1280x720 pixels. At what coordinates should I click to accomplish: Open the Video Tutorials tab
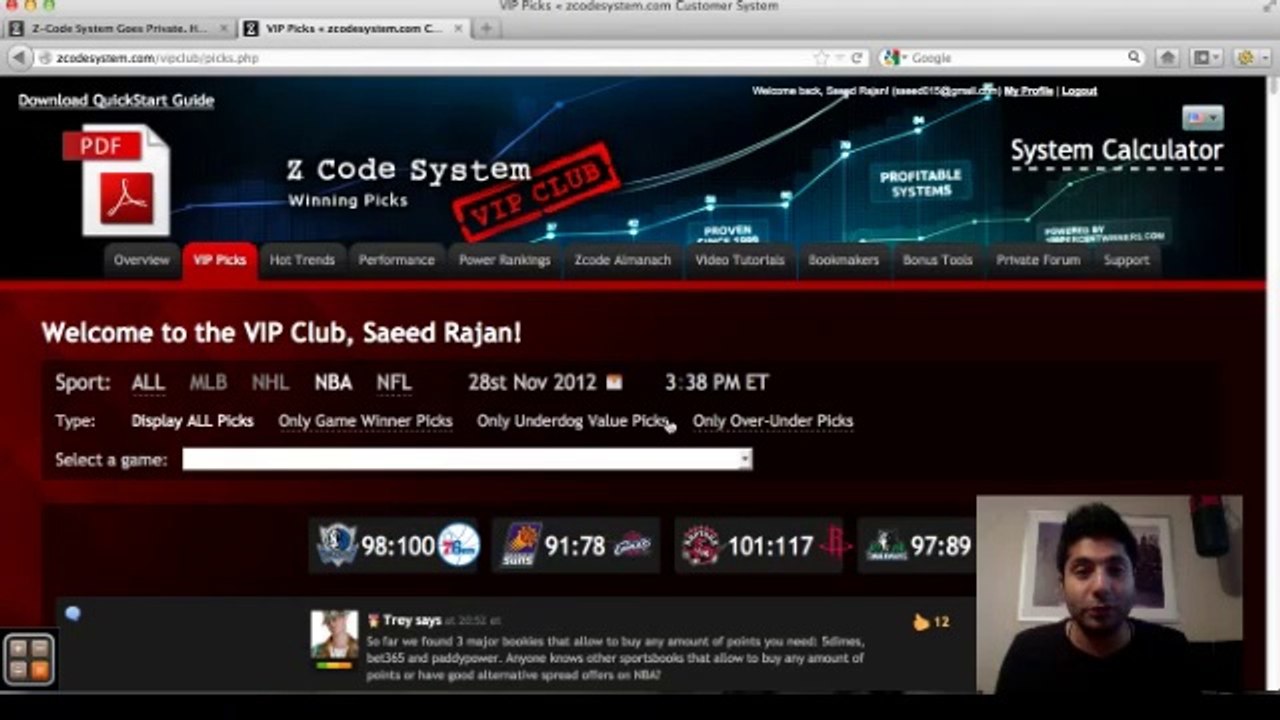[x=740, y=260]
